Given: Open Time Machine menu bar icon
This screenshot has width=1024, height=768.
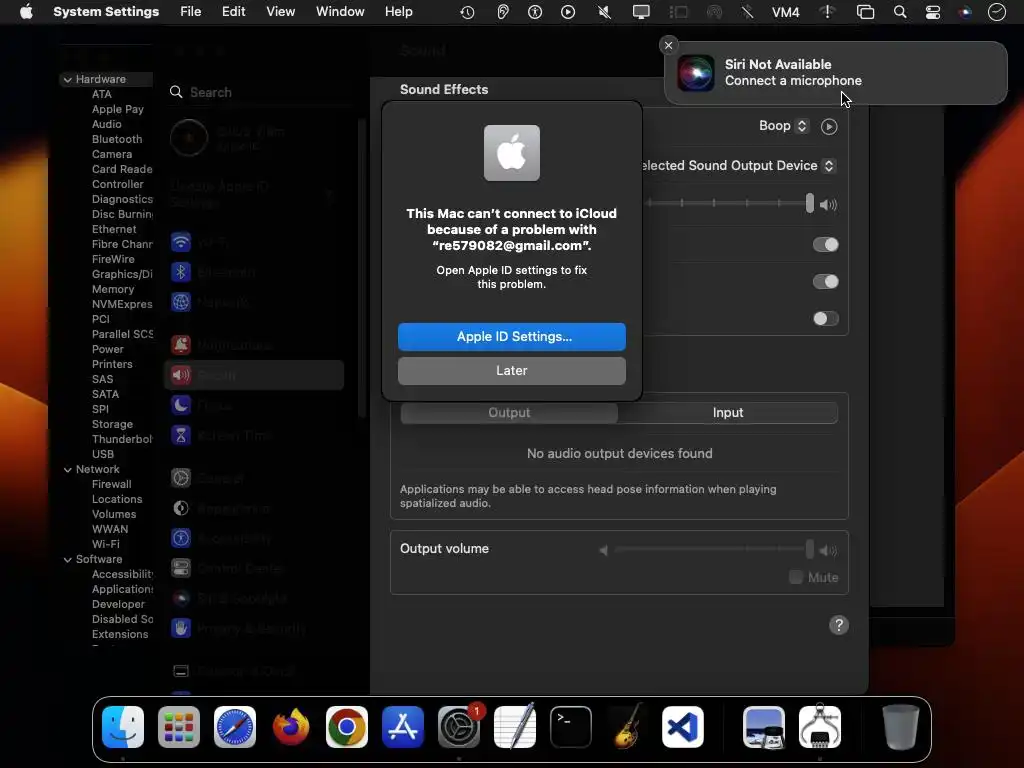Looking at the screenshot, I should pos(467,12).
